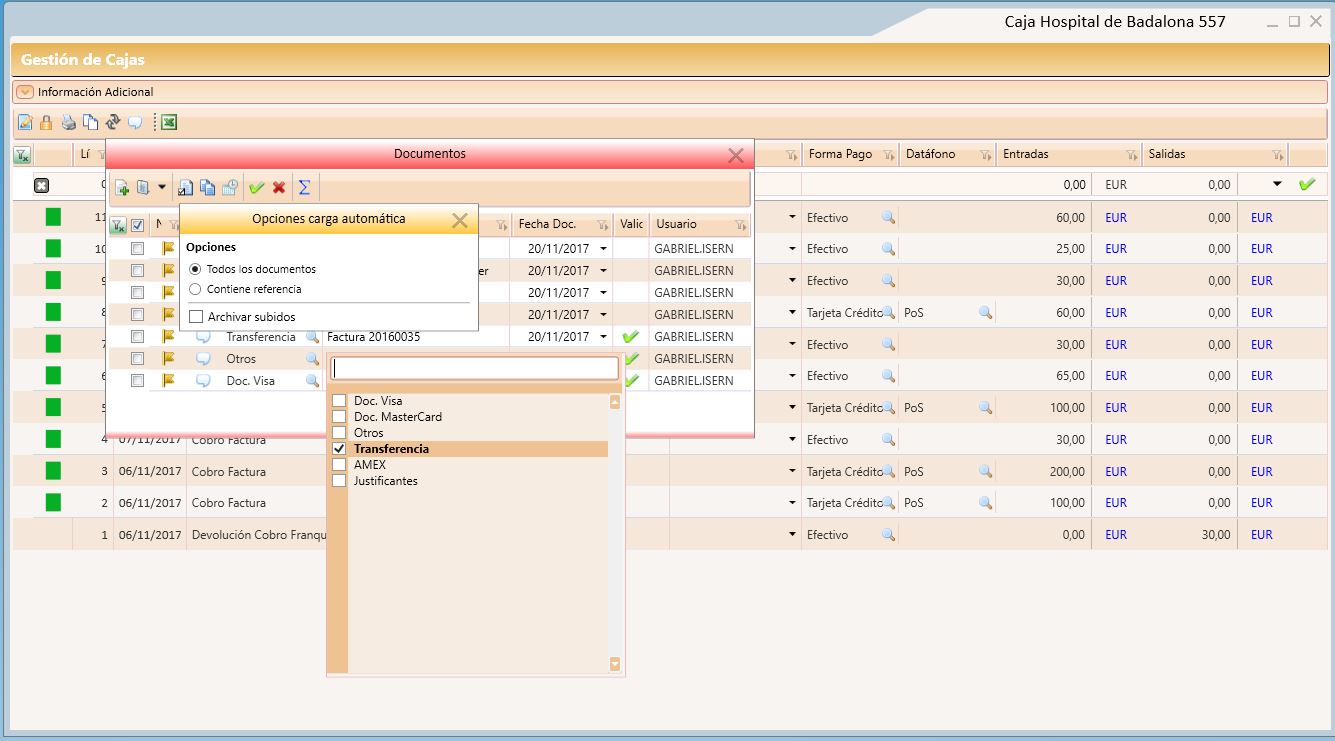Click the speech bubble icon in main toolbar
1335x741 pixels.
click(135, 123)
